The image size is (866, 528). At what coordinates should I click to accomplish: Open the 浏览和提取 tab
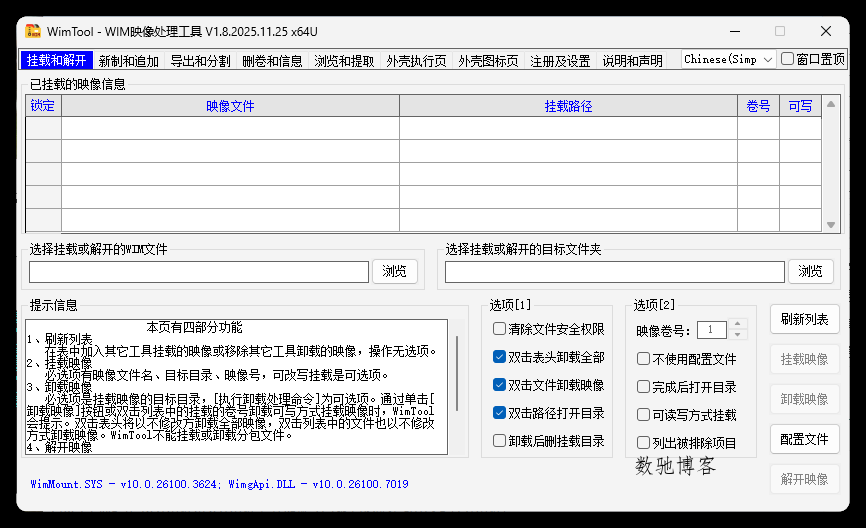(x=345, y=60)
